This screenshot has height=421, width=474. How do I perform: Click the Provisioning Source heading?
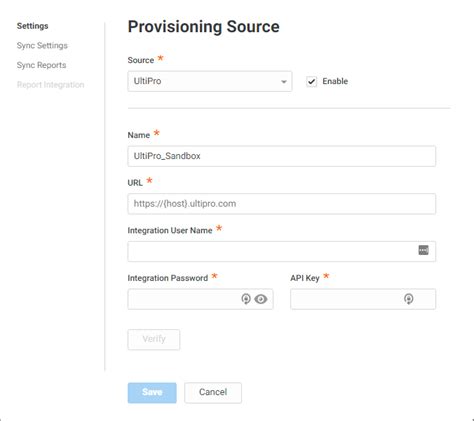pos(204,27)
